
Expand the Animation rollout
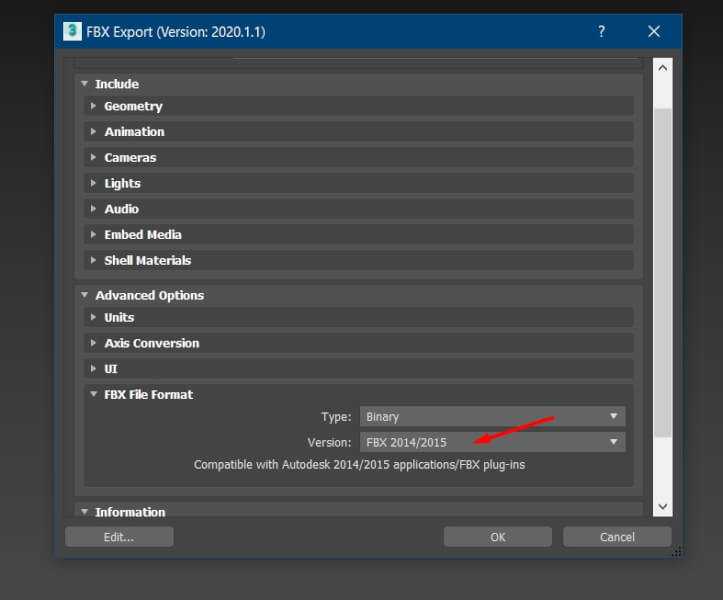358,132
